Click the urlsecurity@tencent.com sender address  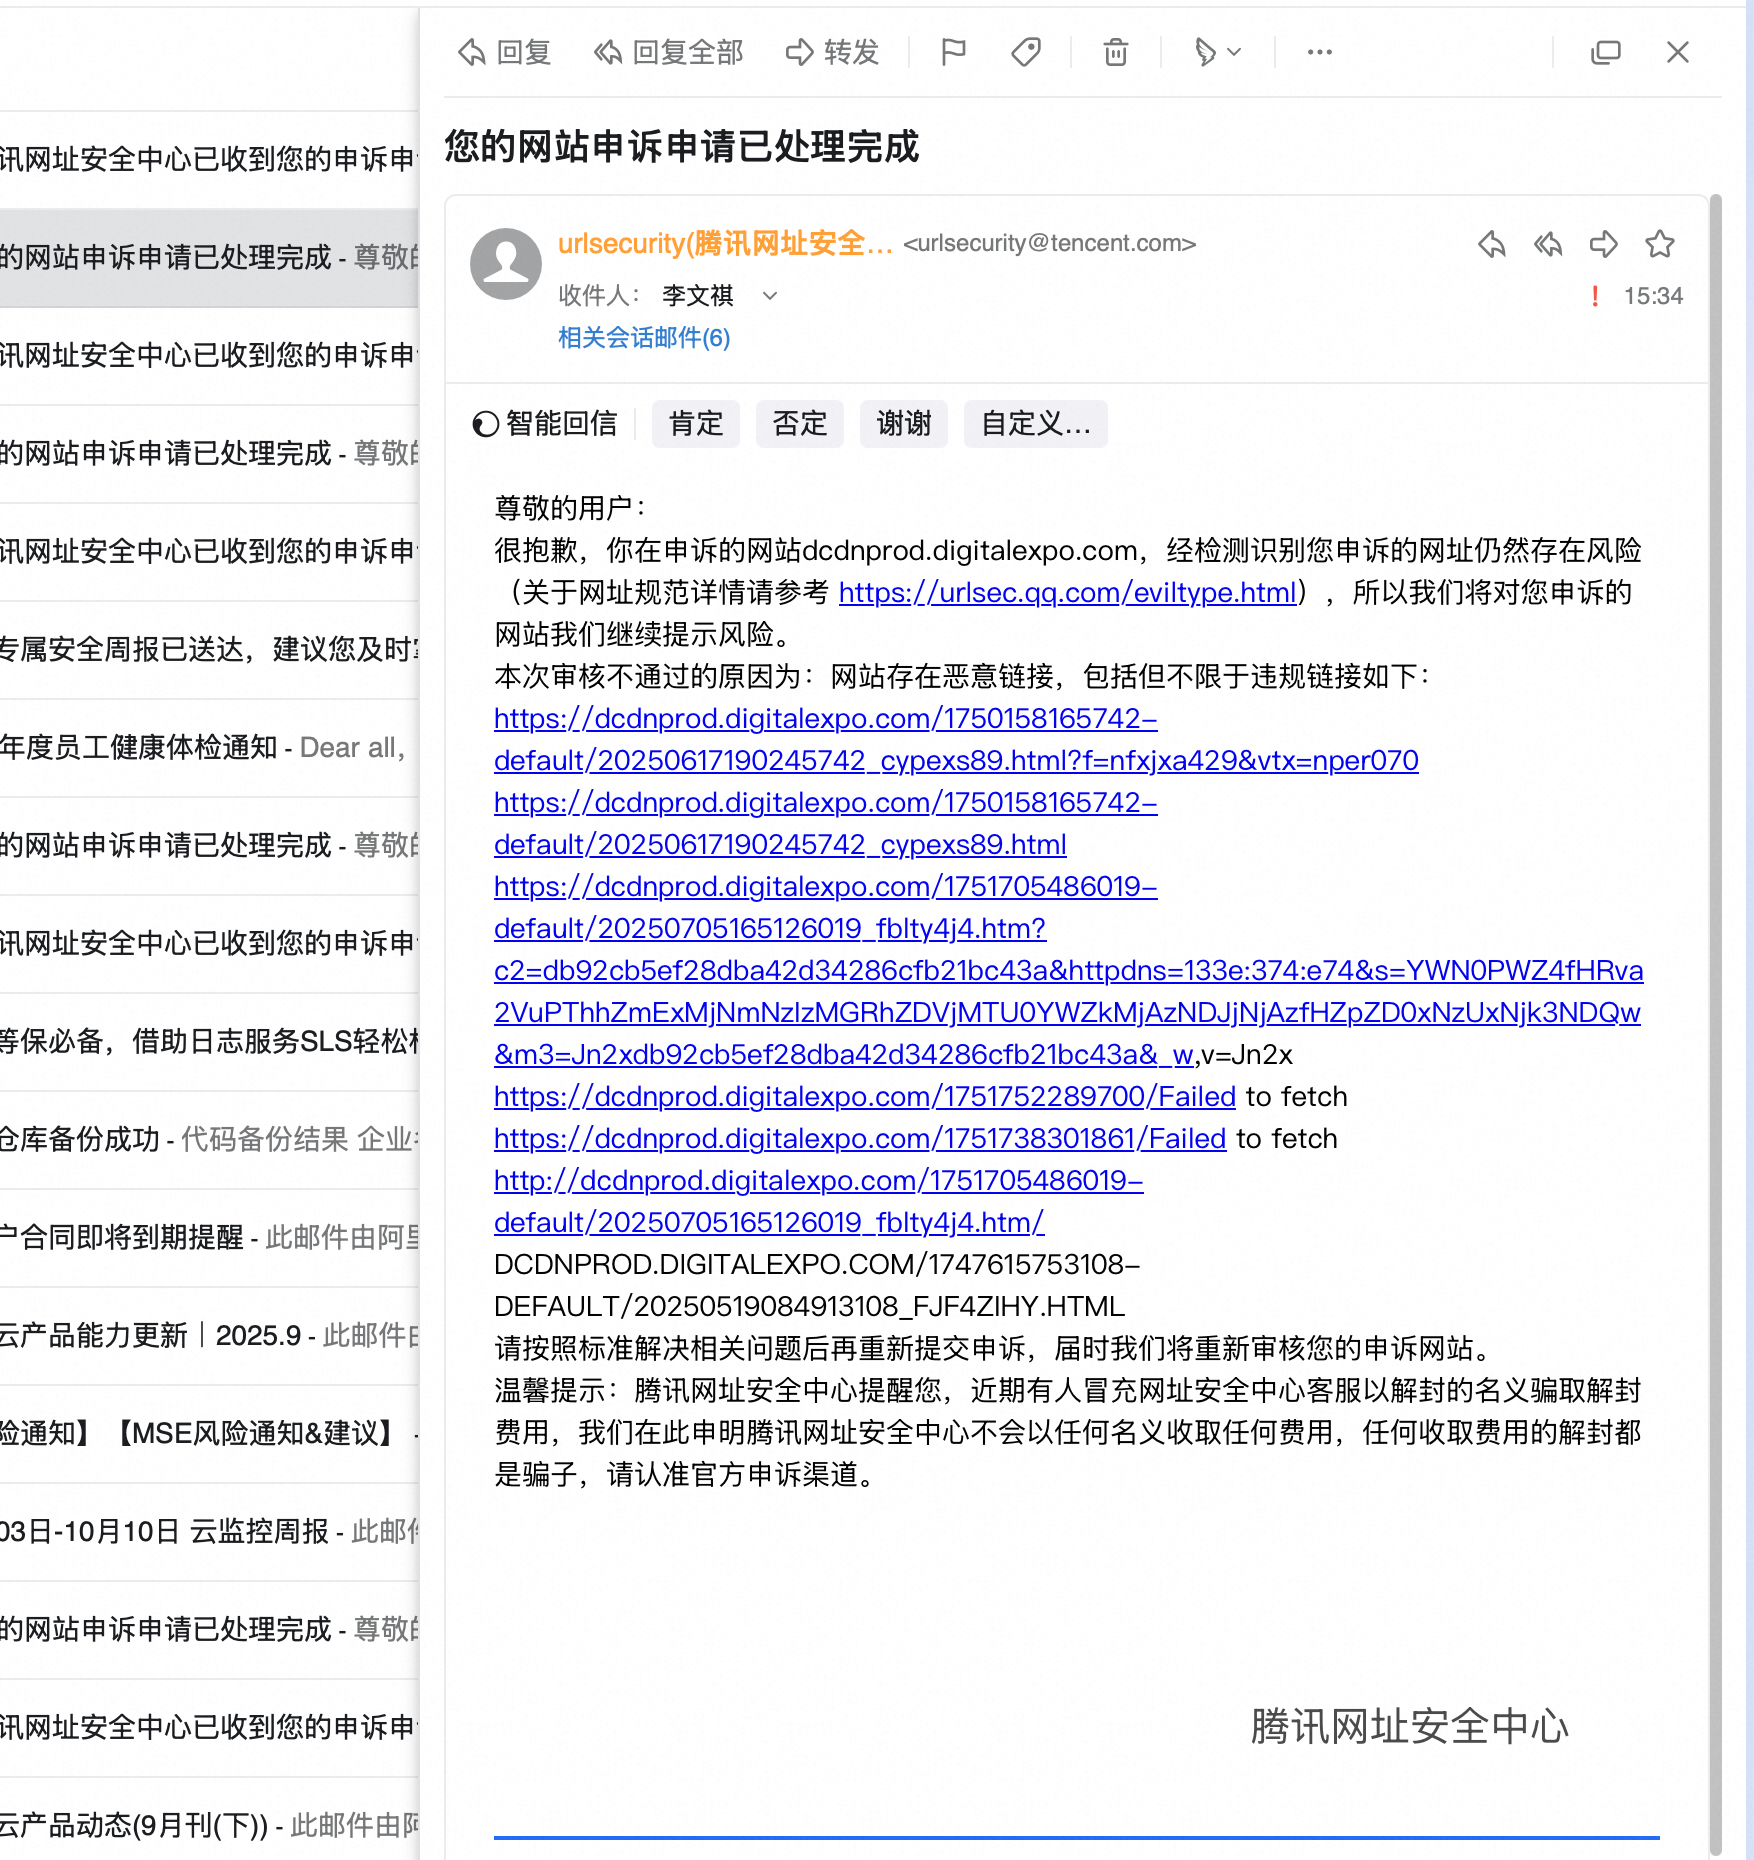coord(1050,244)
